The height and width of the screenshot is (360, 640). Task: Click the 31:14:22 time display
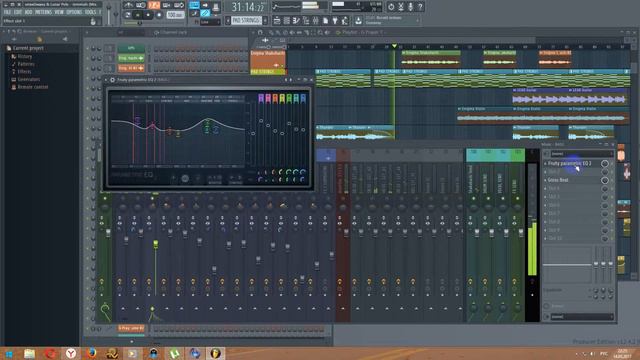249,7
